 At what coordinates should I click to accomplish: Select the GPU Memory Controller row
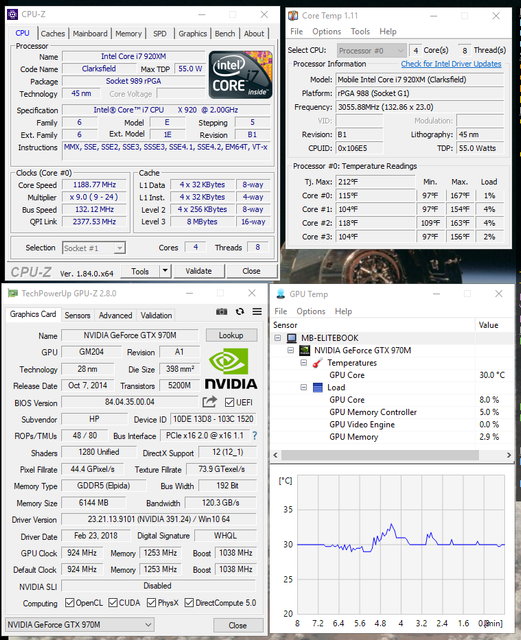pyautogui.click(x=391, y=412)
